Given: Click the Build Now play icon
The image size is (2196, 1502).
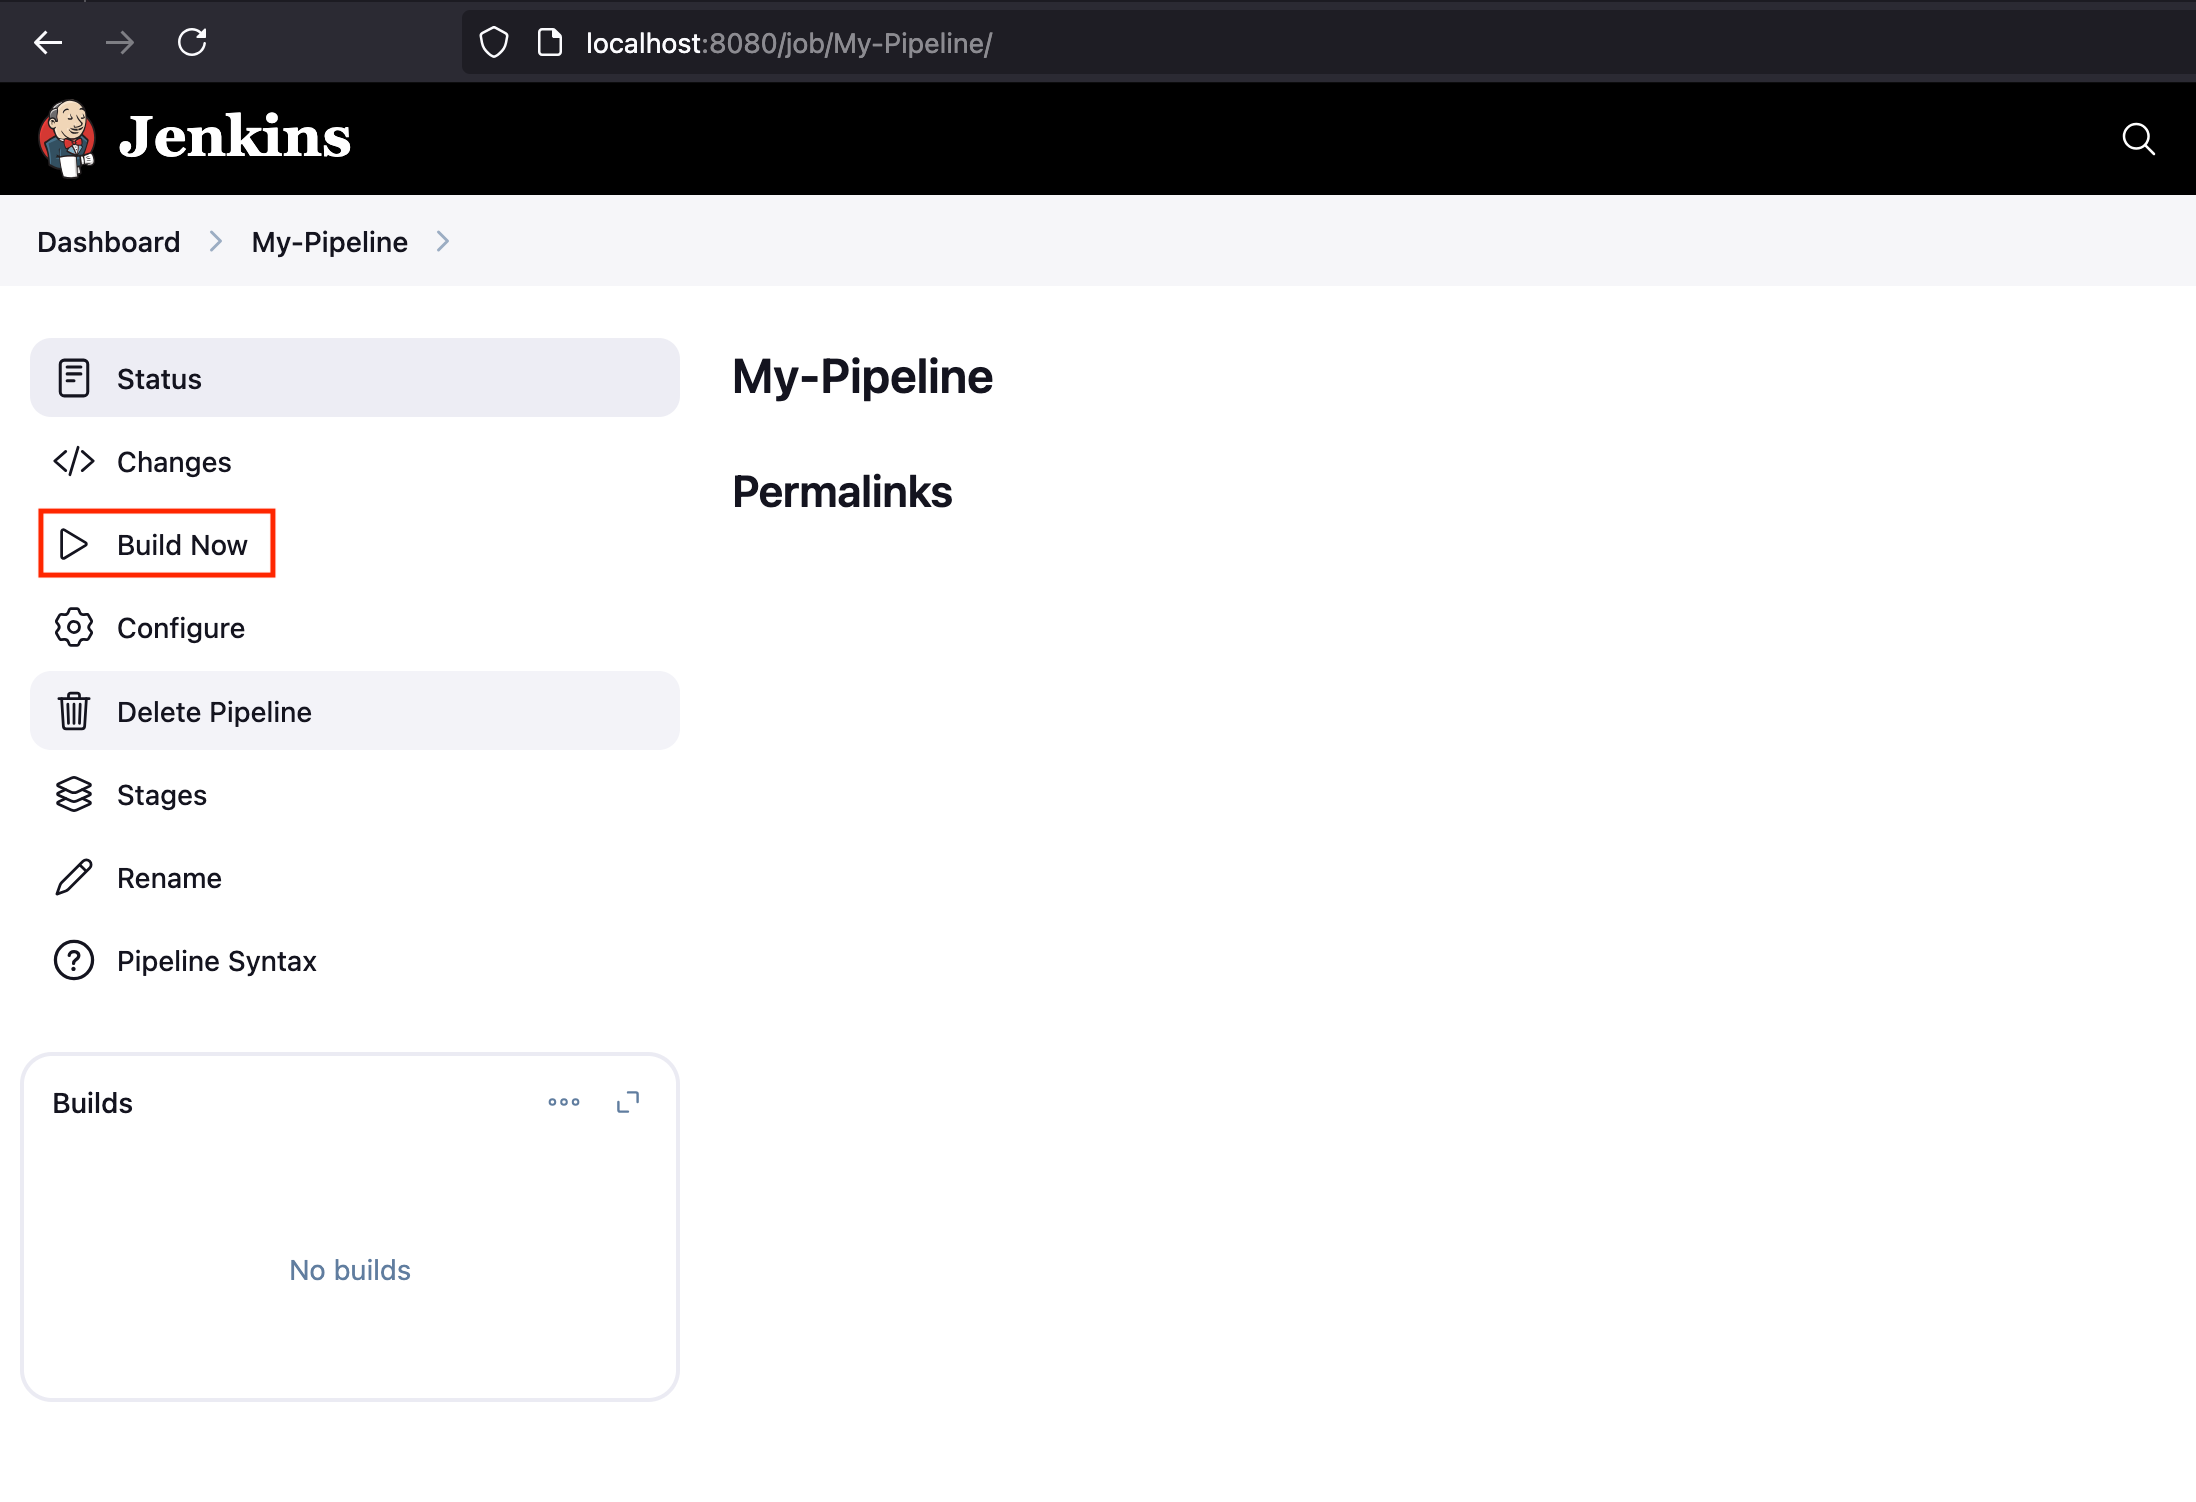Looking at the screenshot, I should click(74, 544).
